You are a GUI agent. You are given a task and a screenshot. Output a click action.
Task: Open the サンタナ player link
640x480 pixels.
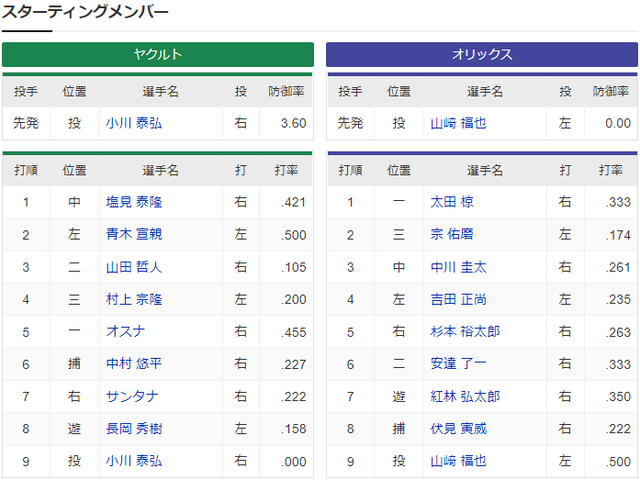point(132,396)
